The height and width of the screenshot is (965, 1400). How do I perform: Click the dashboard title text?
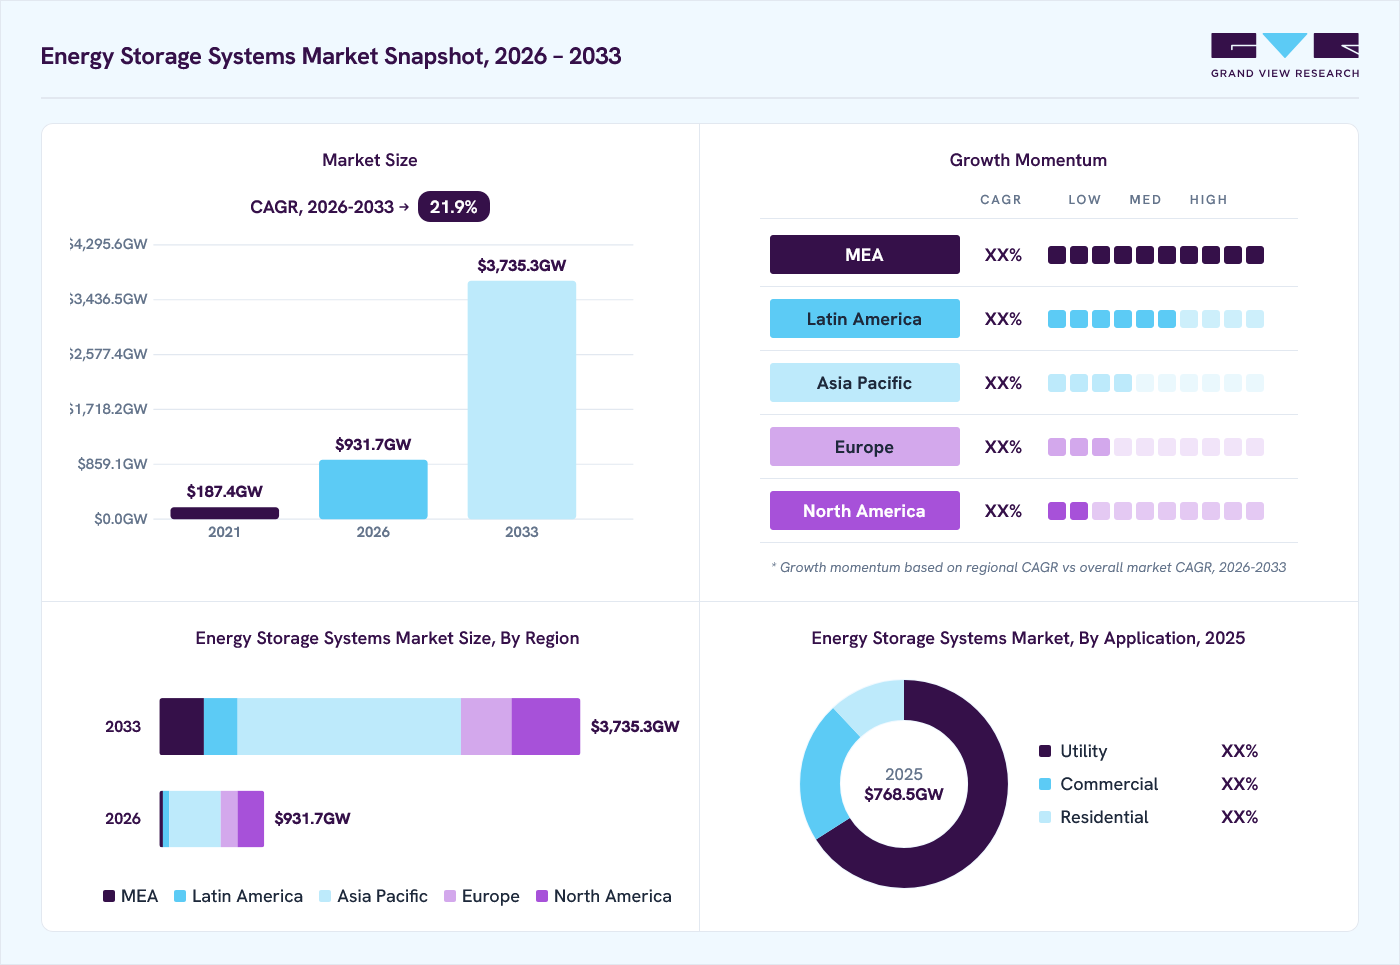click(331, 56)
